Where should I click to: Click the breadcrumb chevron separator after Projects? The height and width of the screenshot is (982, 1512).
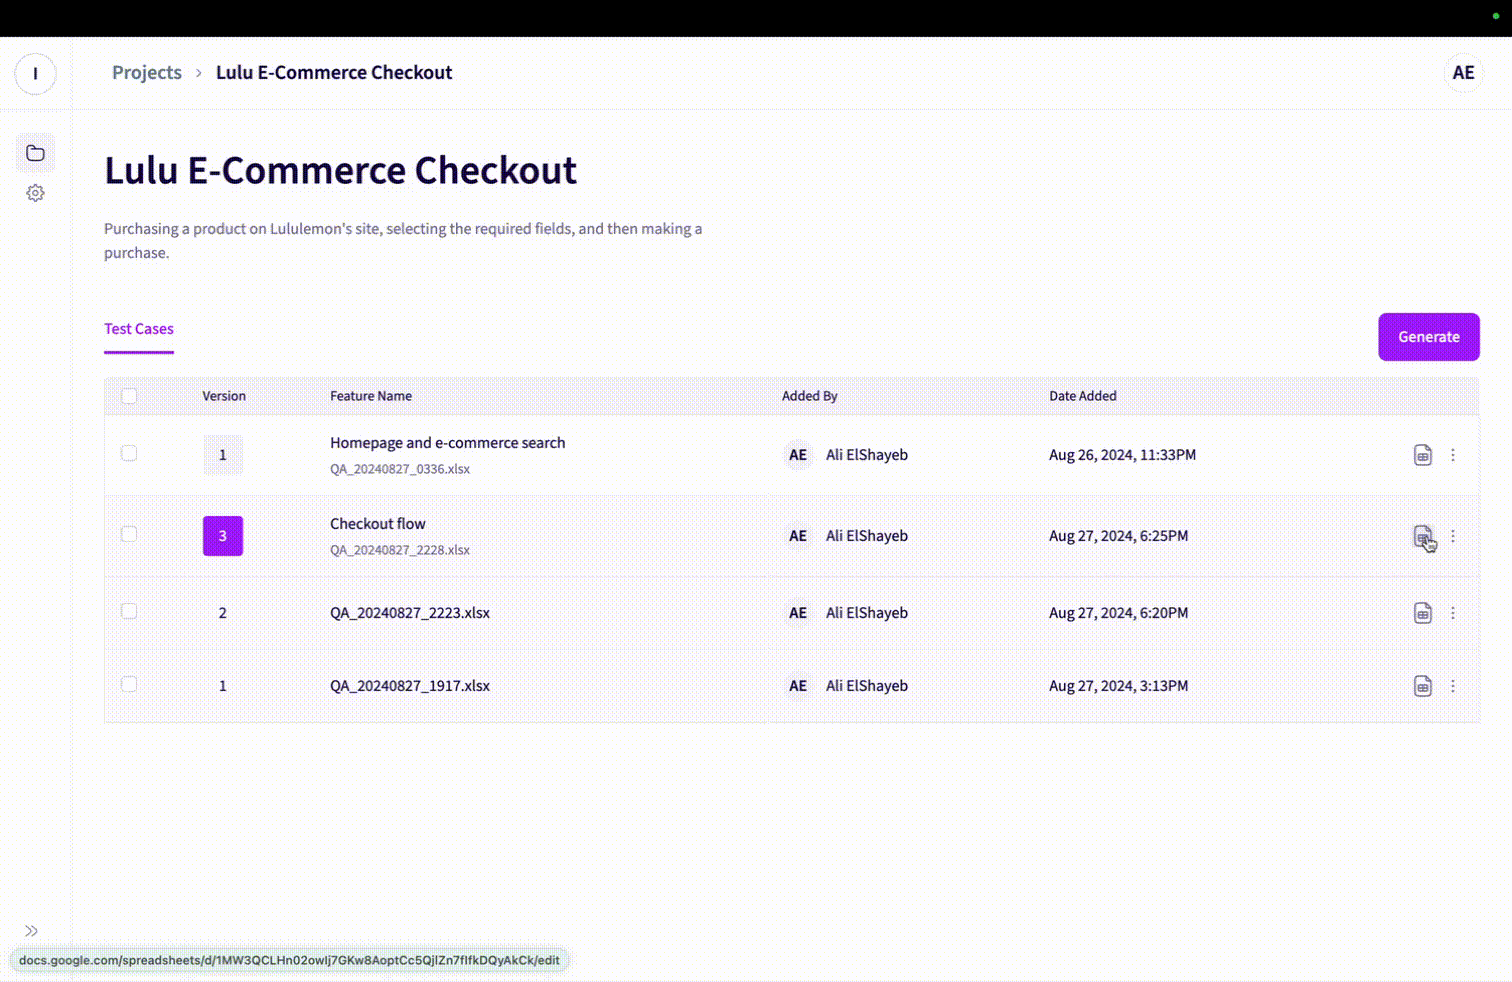click(199, 73)
